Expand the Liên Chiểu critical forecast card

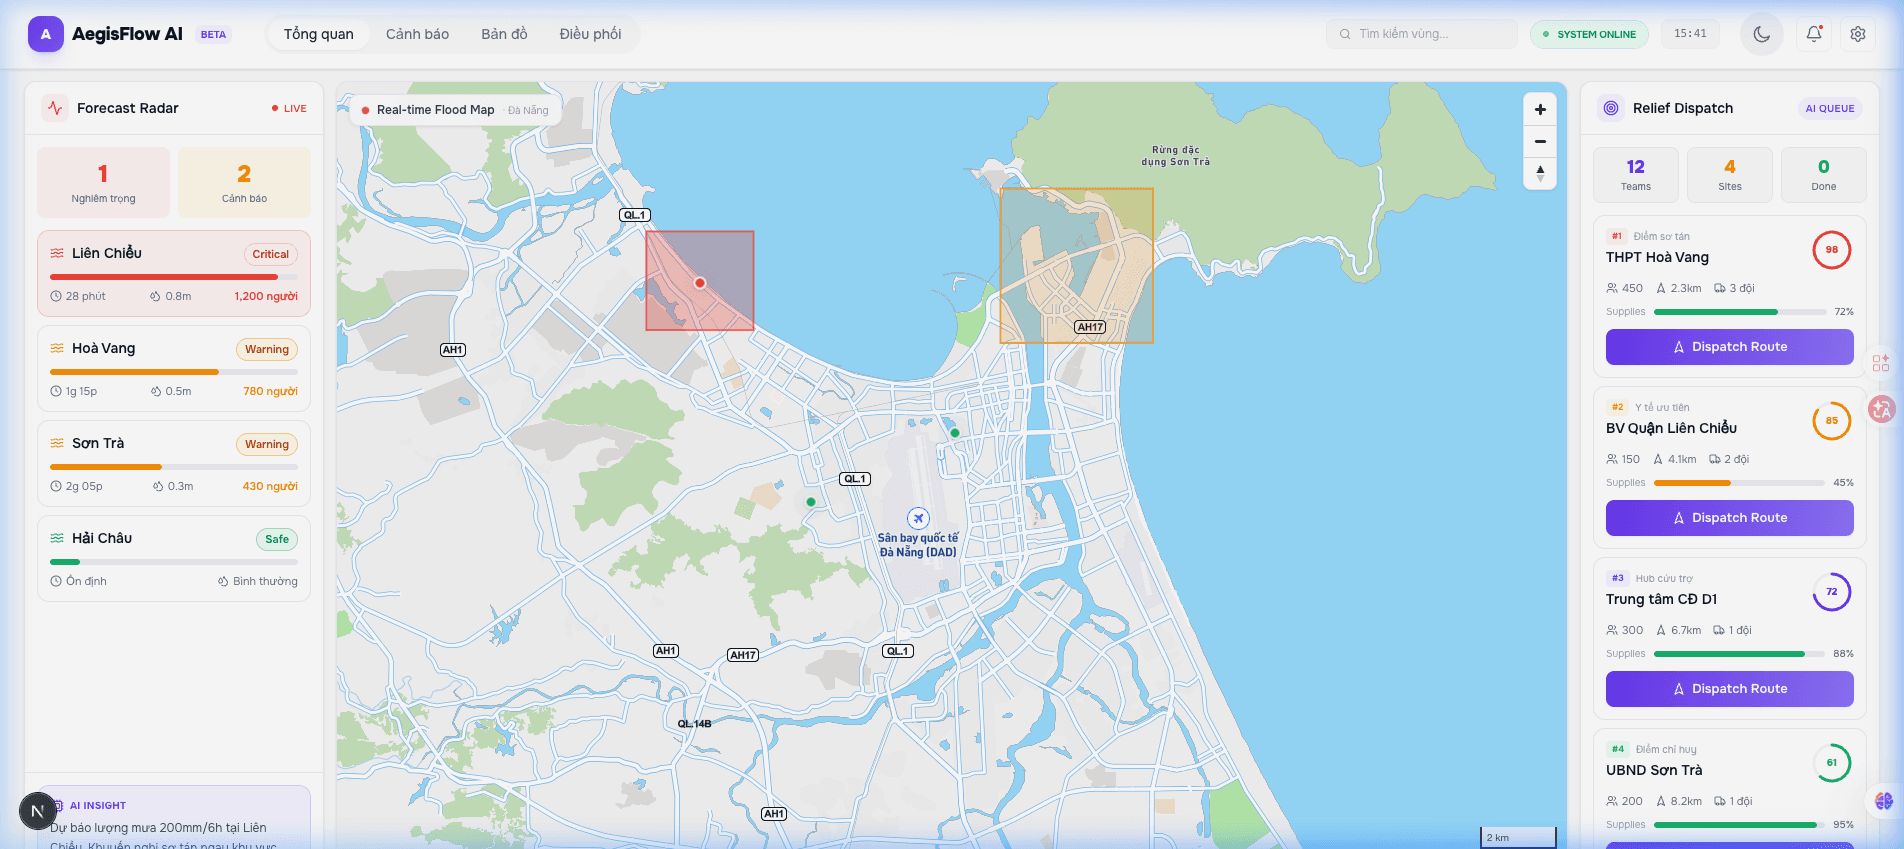(x=174, y=274)
